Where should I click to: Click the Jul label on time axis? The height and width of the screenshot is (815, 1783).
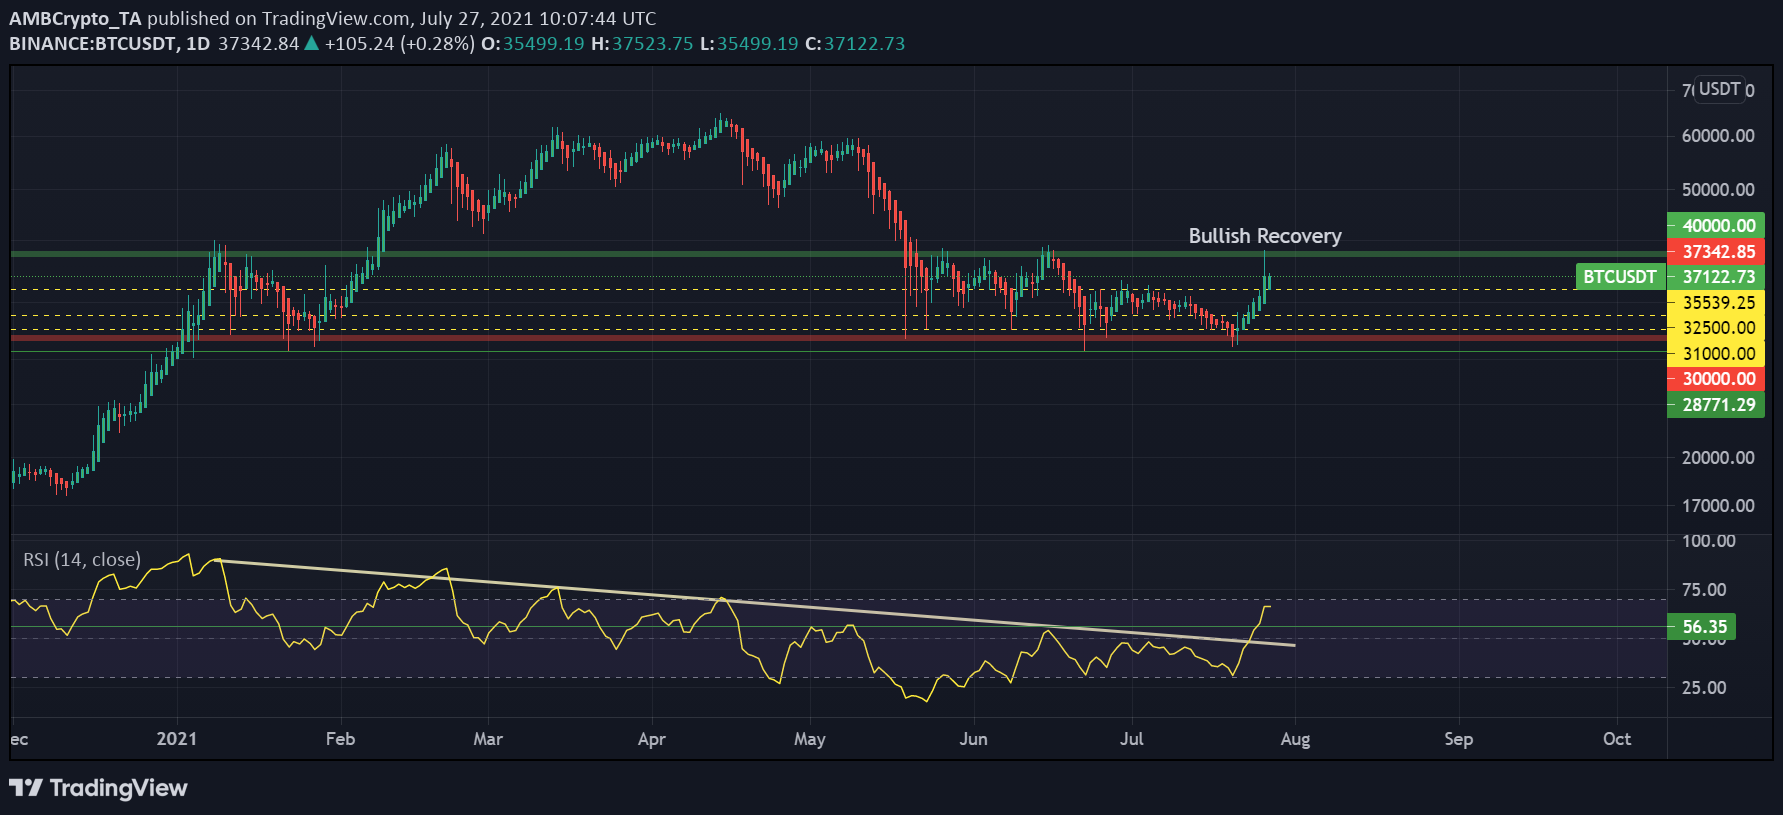1132,739
